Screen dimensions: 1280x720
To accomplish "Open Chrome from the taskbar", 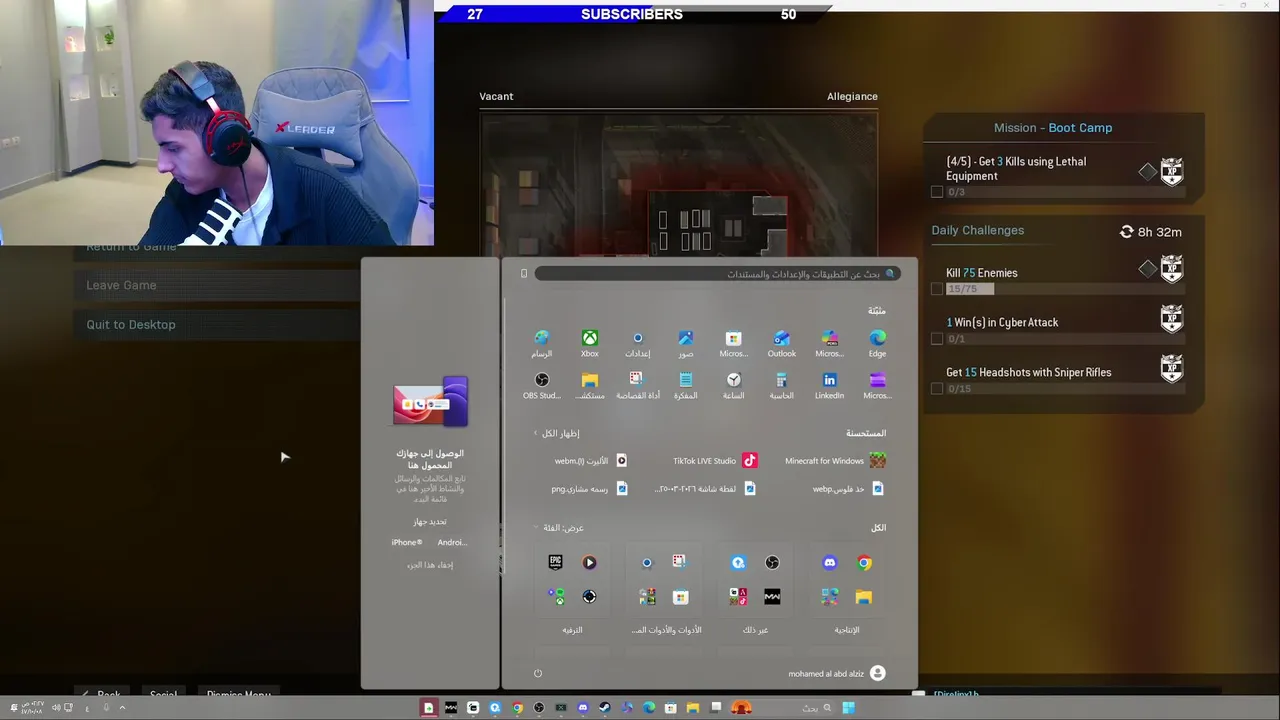I will [517, 708].
